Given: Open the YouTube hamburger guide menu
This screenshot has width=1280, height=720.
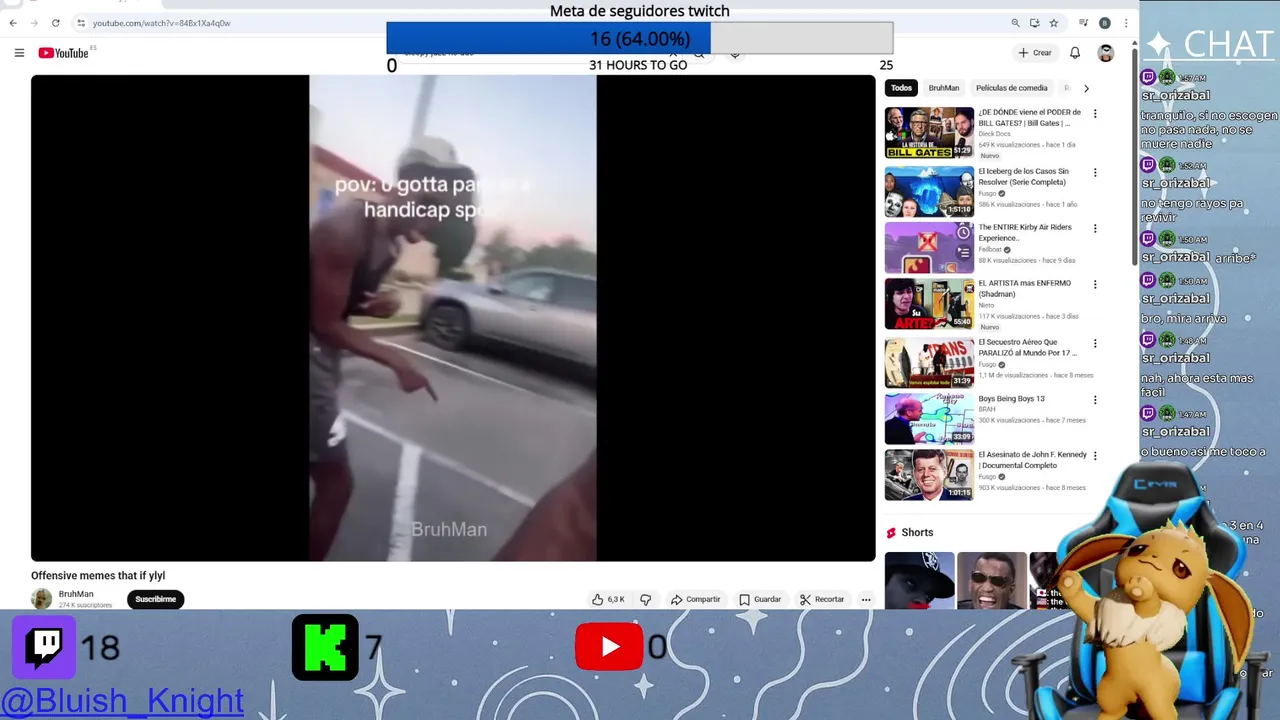Looking at the screenshot, I should coord(19,53).
